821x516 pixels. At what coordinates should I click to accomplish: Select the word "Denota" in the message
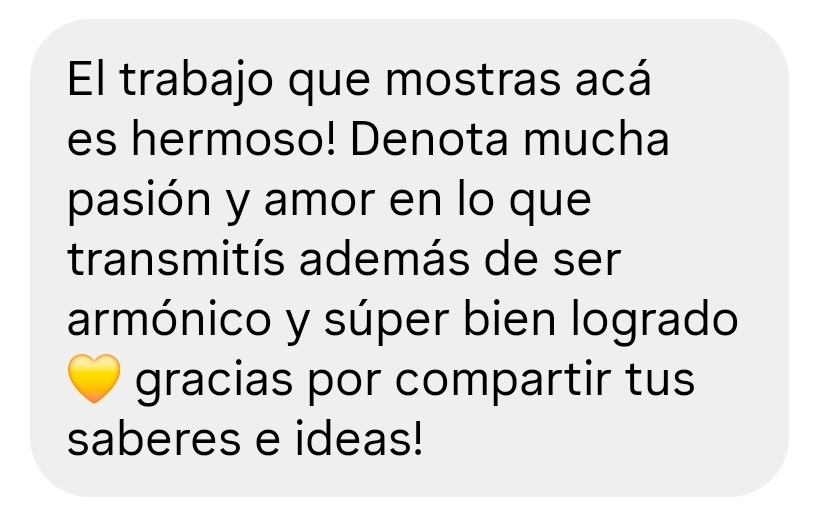coord(429,140)
